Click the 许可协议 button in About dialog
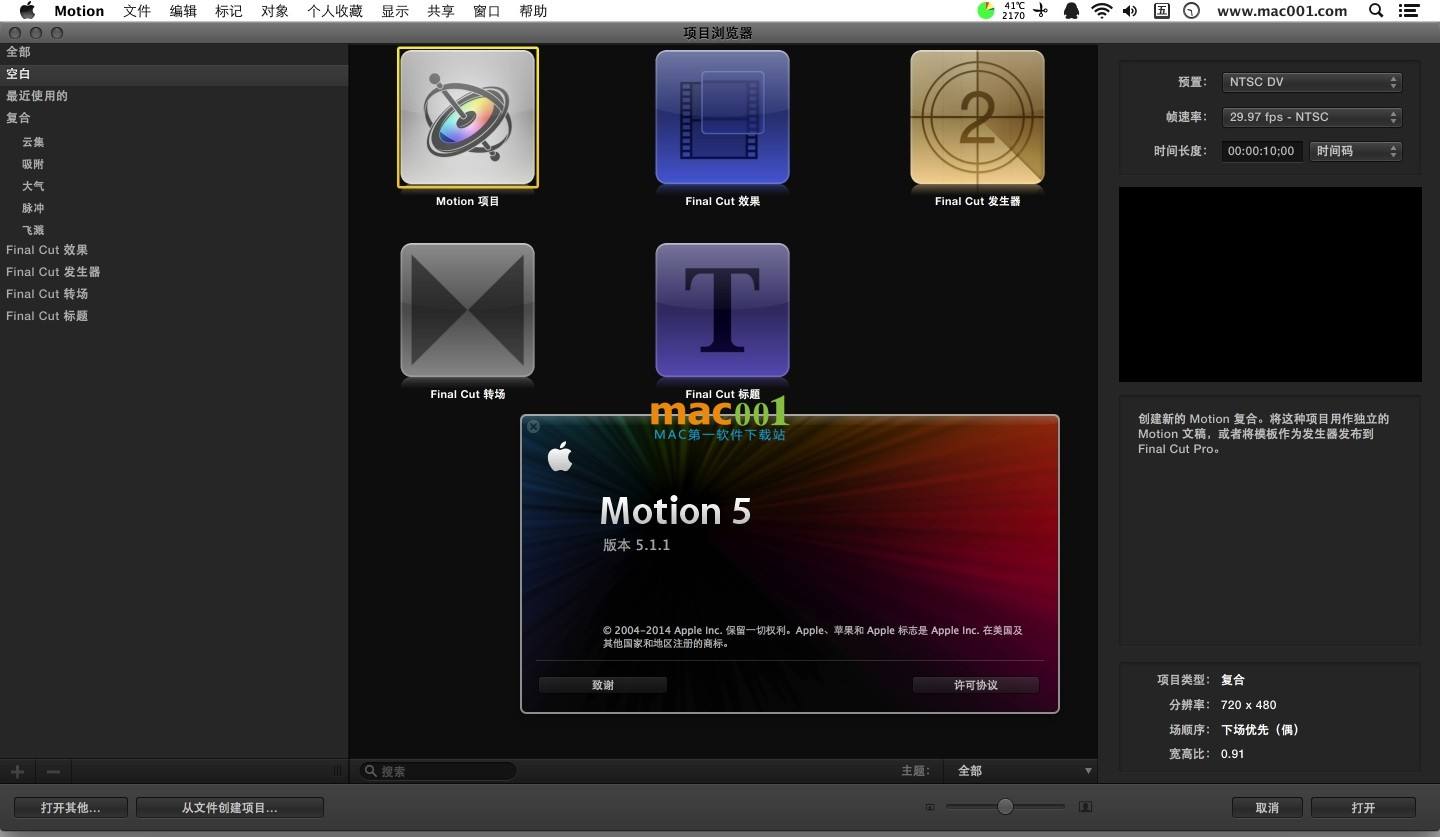The width and height of the screenshot is (1440, 837). pos(976,685)
